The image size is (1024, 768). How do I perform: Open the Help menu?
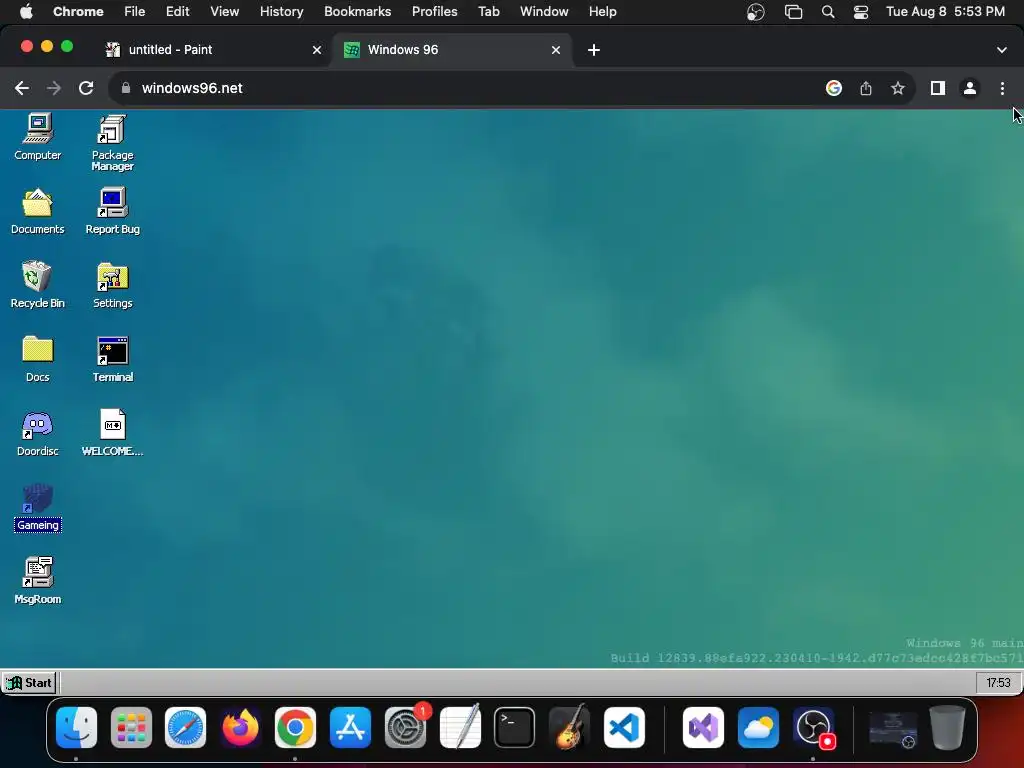602,12
